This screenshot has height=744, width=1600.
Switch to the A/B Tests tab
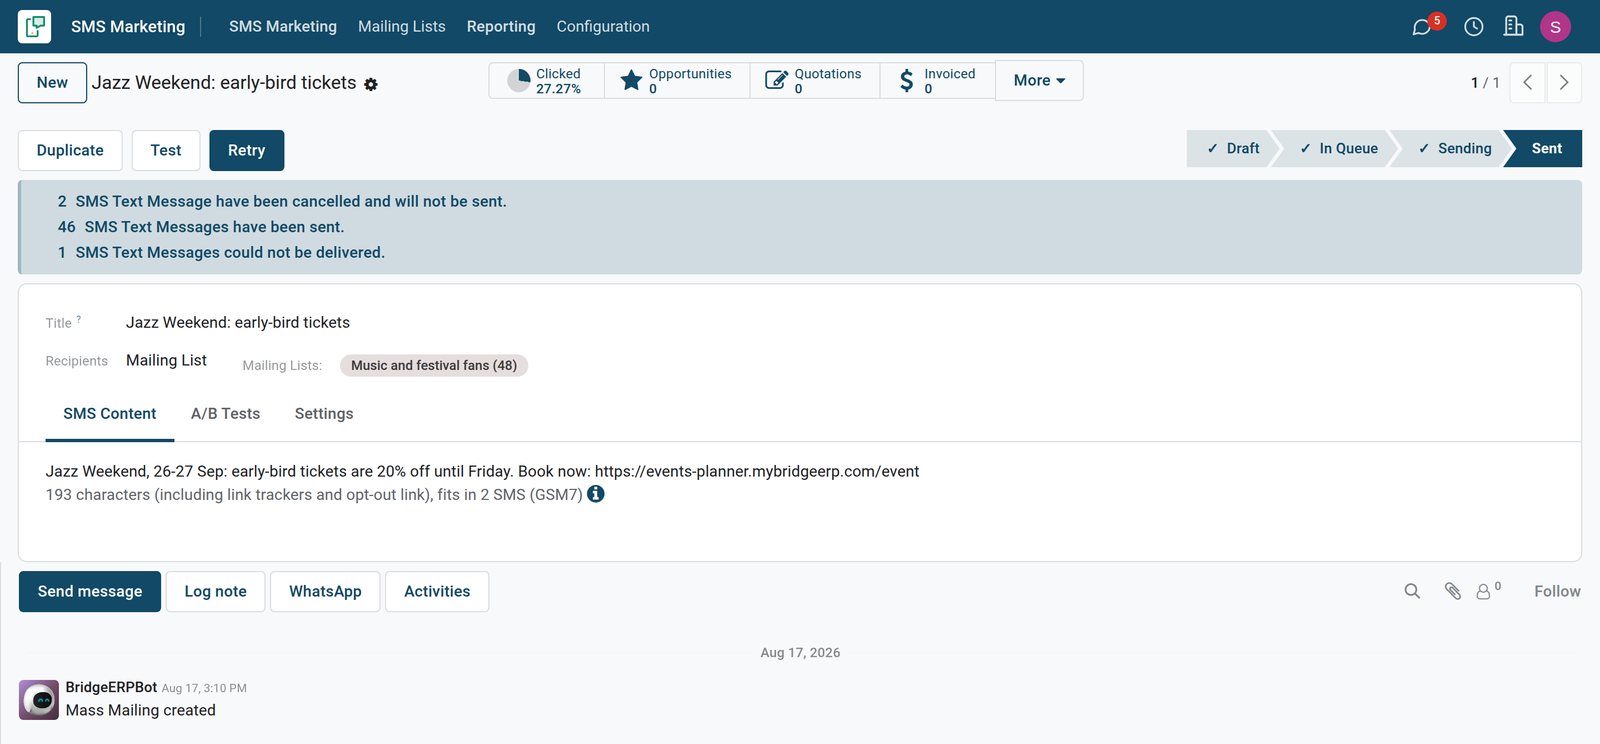click(x=225, y=414)
